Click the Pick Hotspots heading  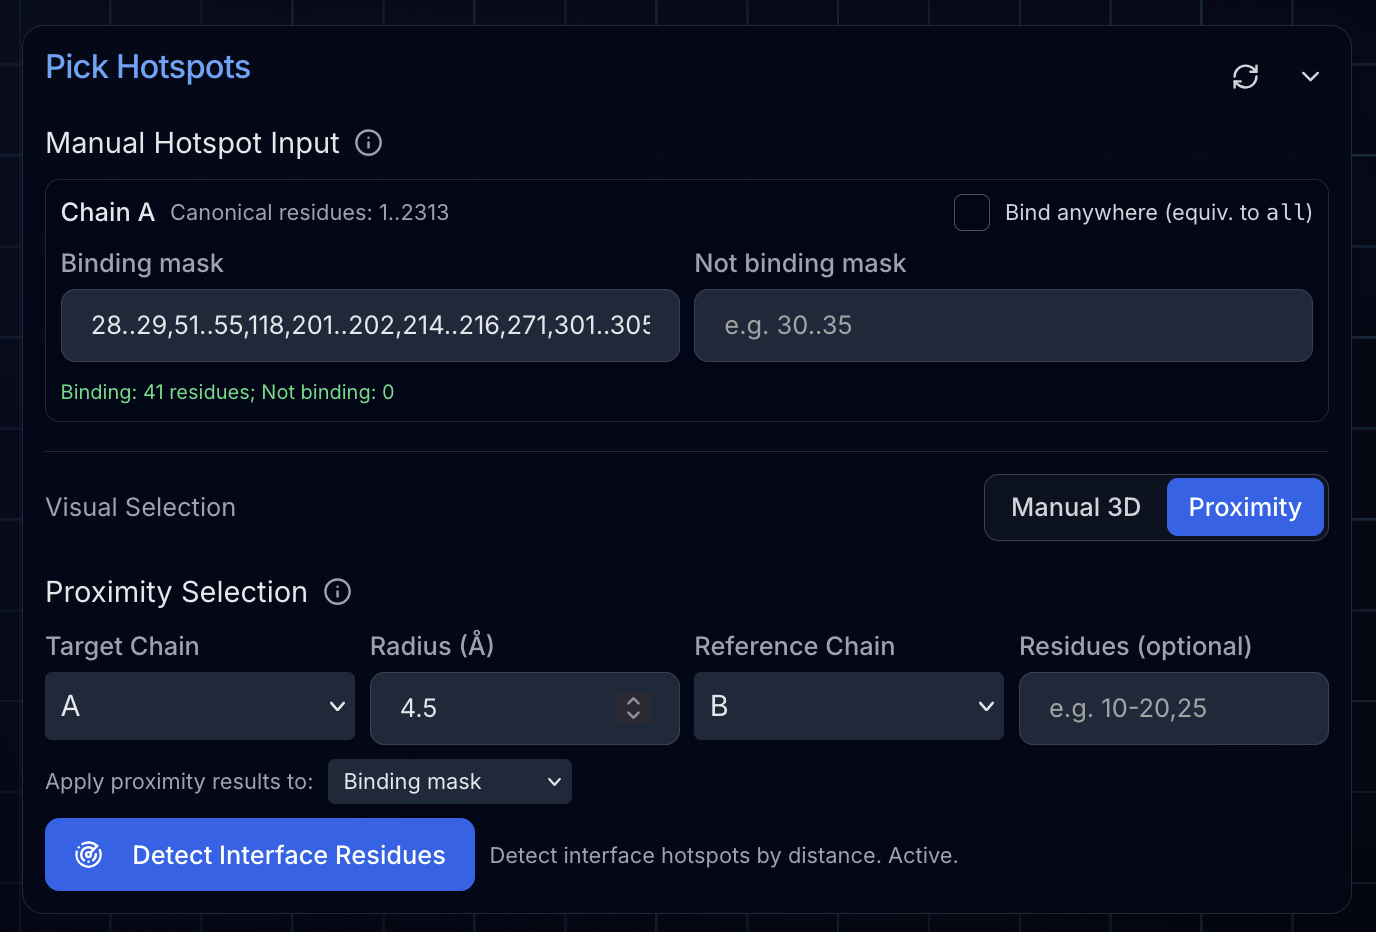click(147, 66)
